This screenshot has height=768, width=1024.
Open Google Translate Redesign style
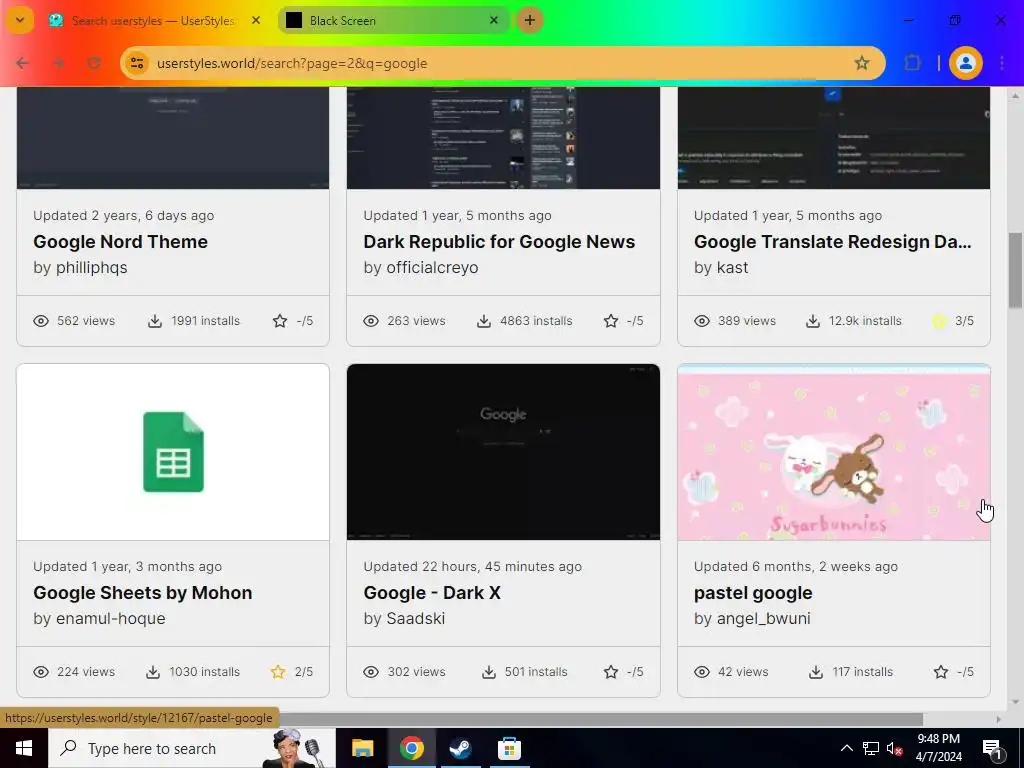tap(833, 242)
